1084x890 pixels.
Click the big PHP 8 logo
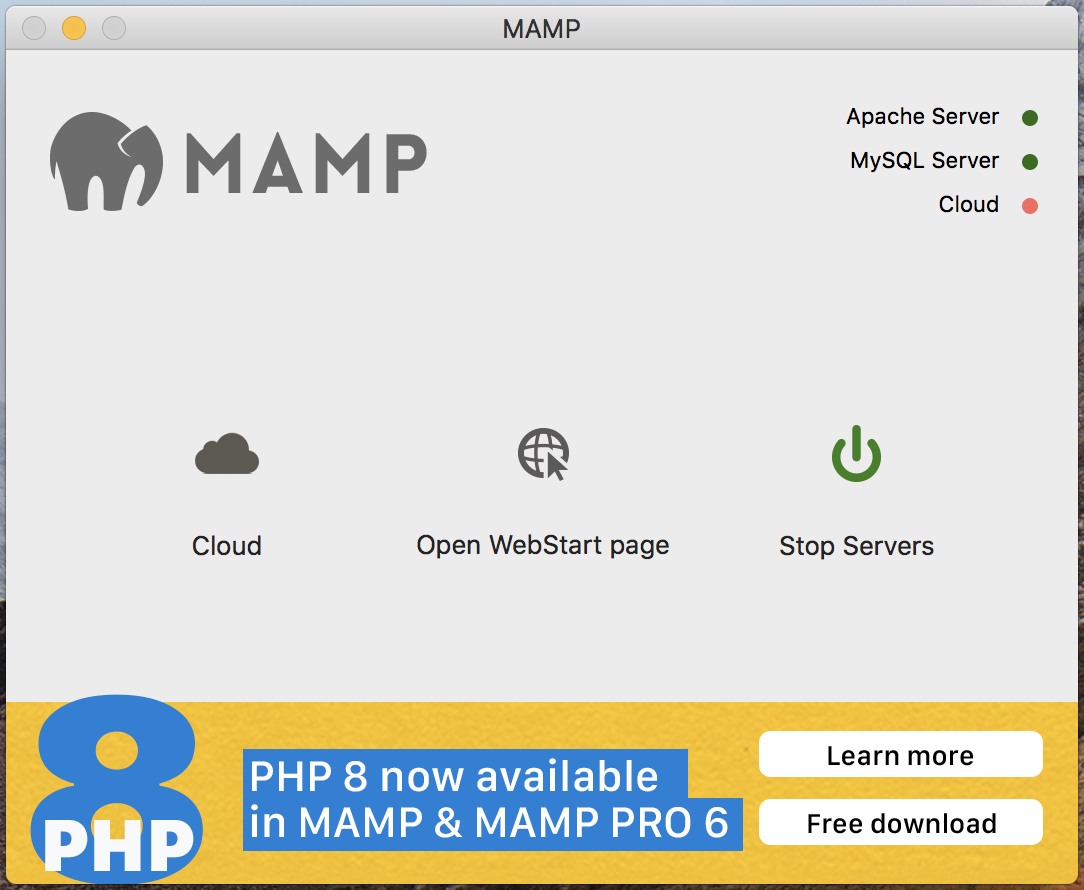coord(116,788)
